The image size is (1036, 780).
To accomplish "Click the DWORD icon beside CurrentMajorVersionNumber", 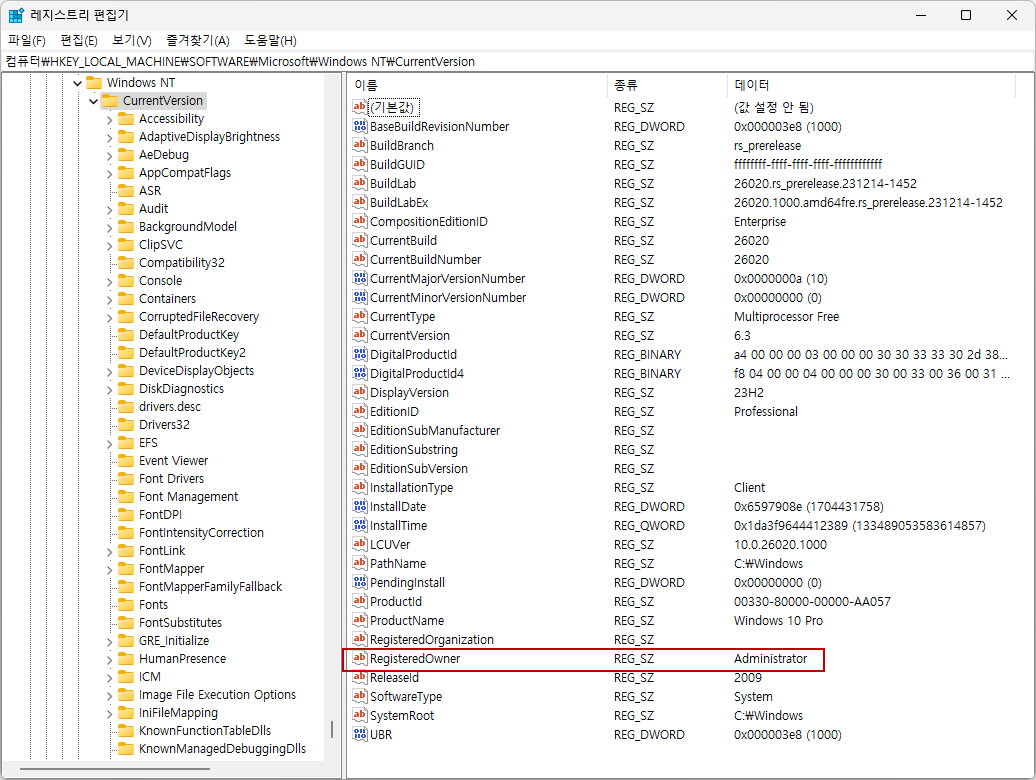I will point(359,278).
